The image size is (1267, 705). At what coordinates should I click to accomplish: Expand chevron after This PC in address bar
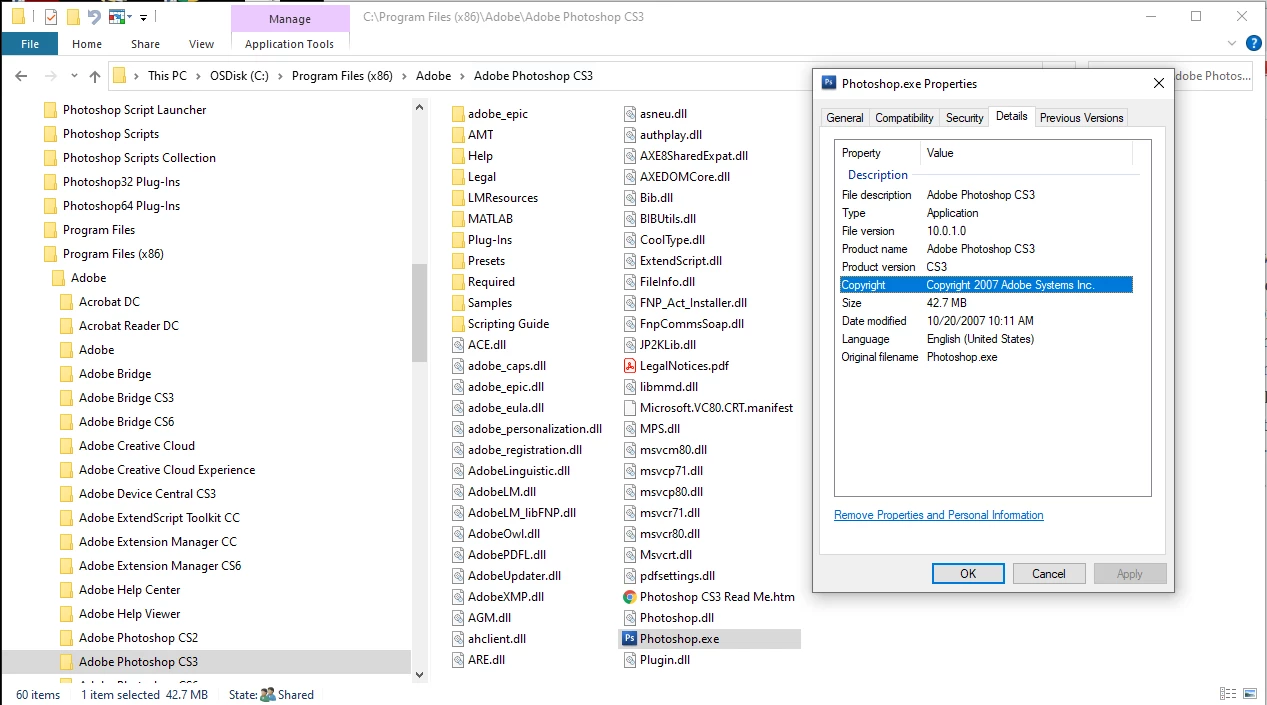198,76
